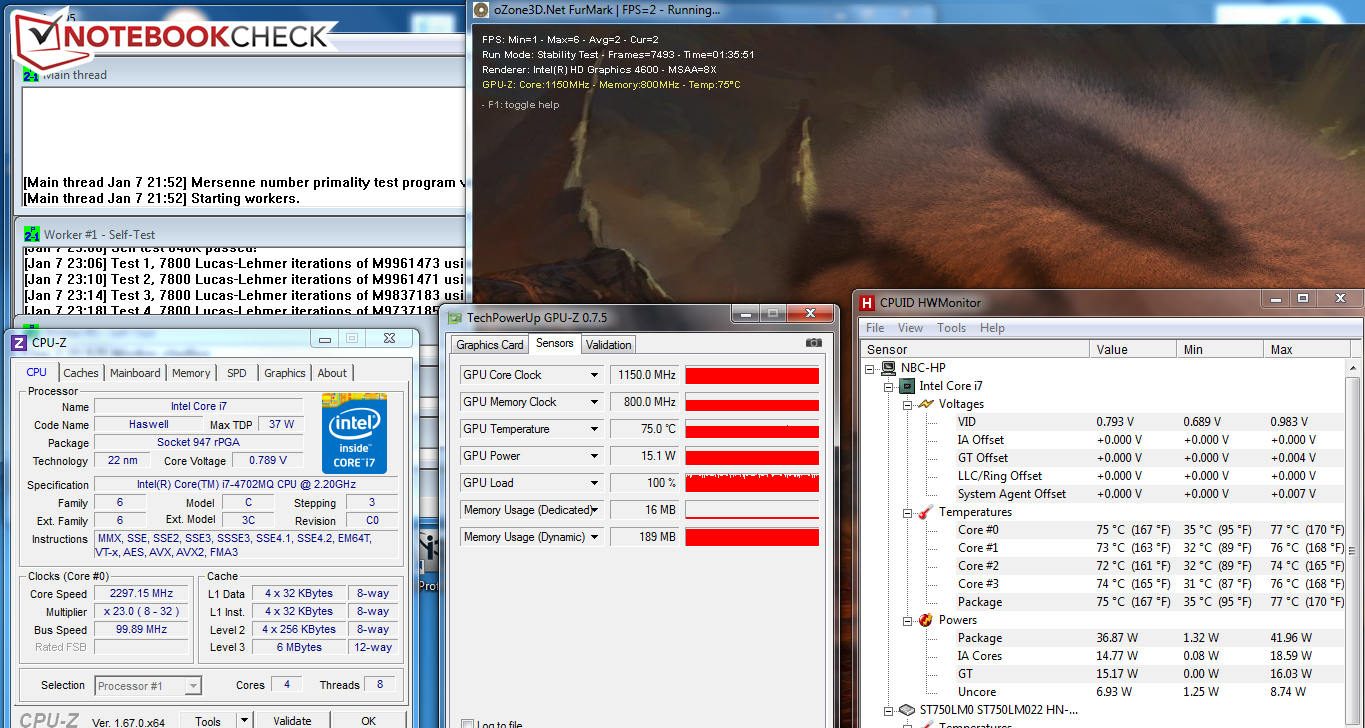Open the HWMonitor Help menu
This screenshot has height=728, width=1365.
click(x=992, y=328)
